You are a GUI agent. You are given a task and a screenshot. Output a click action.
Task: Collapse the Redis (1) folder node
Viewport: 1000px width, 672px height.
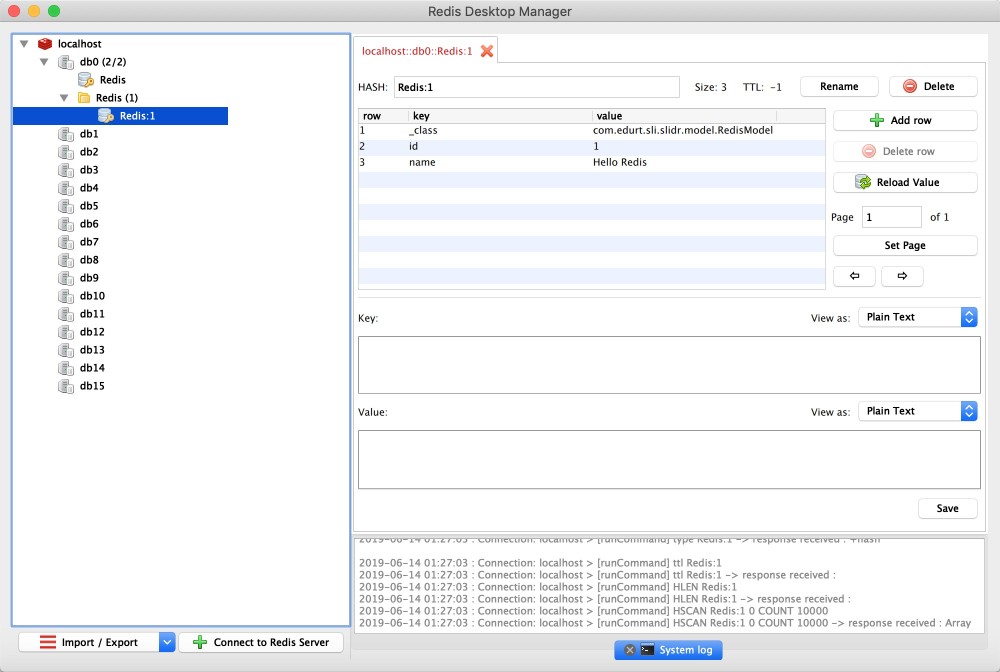point(64,98)
